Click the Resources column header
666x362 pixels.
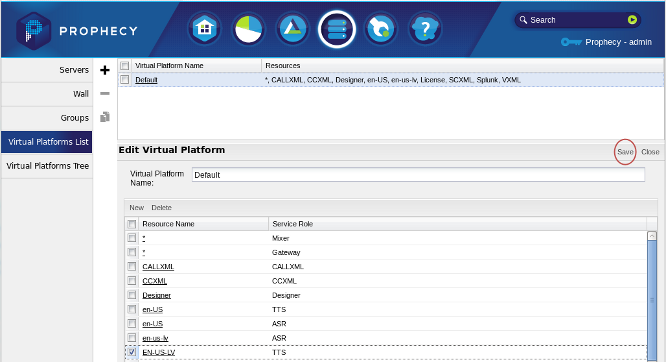coord(463,65)
